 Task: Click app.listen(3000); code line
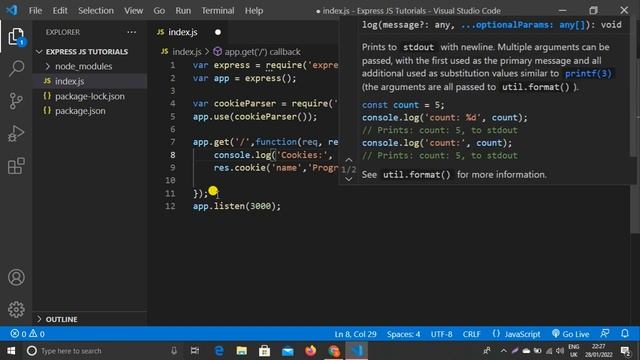237,206
